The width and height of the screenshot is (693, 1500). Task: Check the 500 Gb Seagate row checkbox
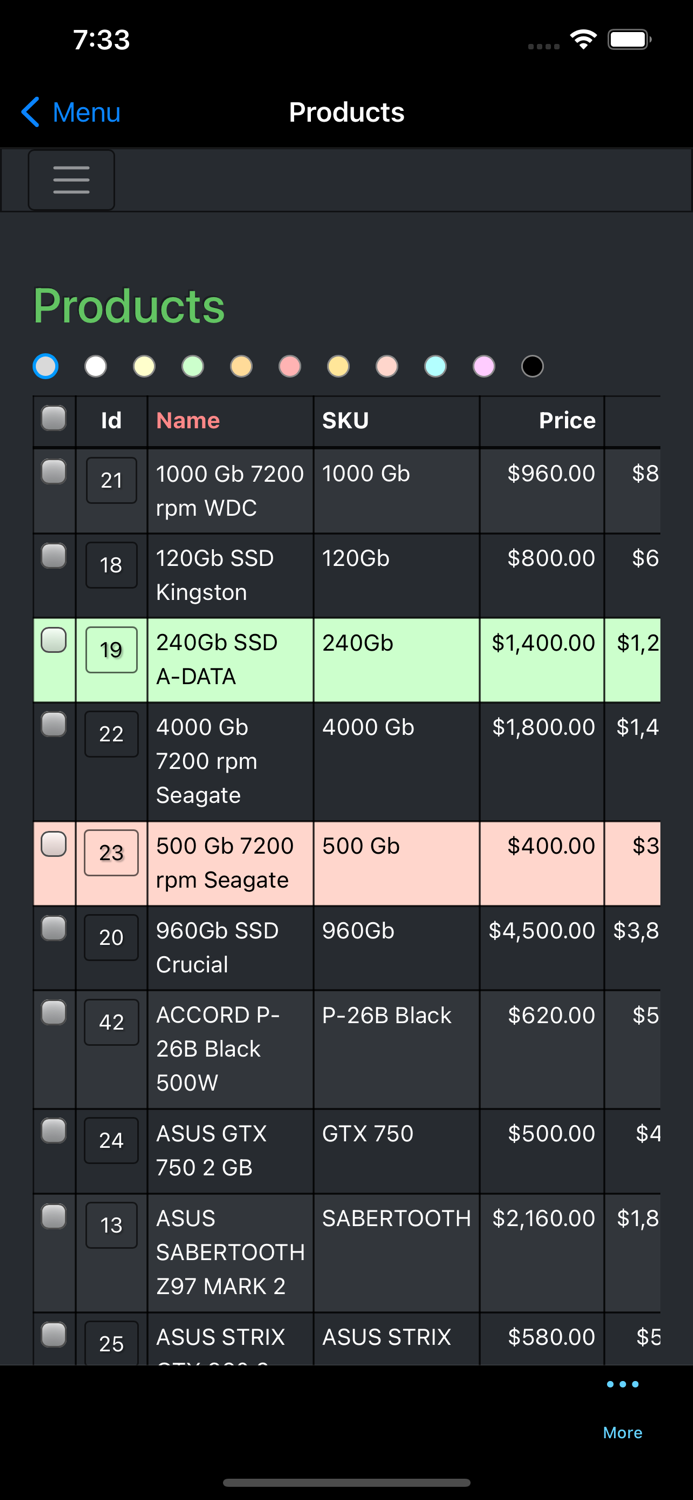pos(53,844)
